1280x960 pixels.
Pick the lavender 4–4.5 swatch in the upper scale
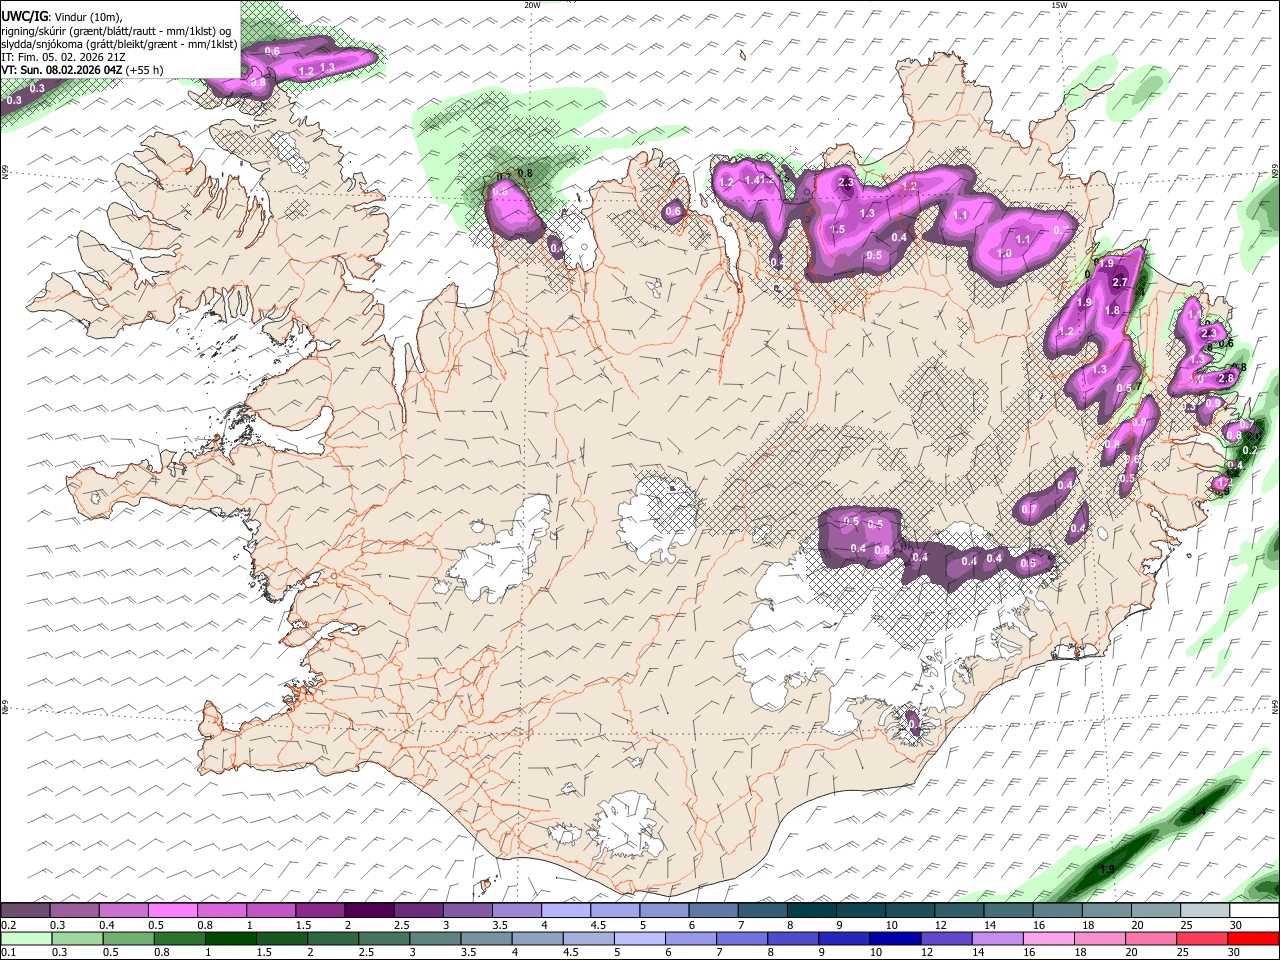click(565, 911)
